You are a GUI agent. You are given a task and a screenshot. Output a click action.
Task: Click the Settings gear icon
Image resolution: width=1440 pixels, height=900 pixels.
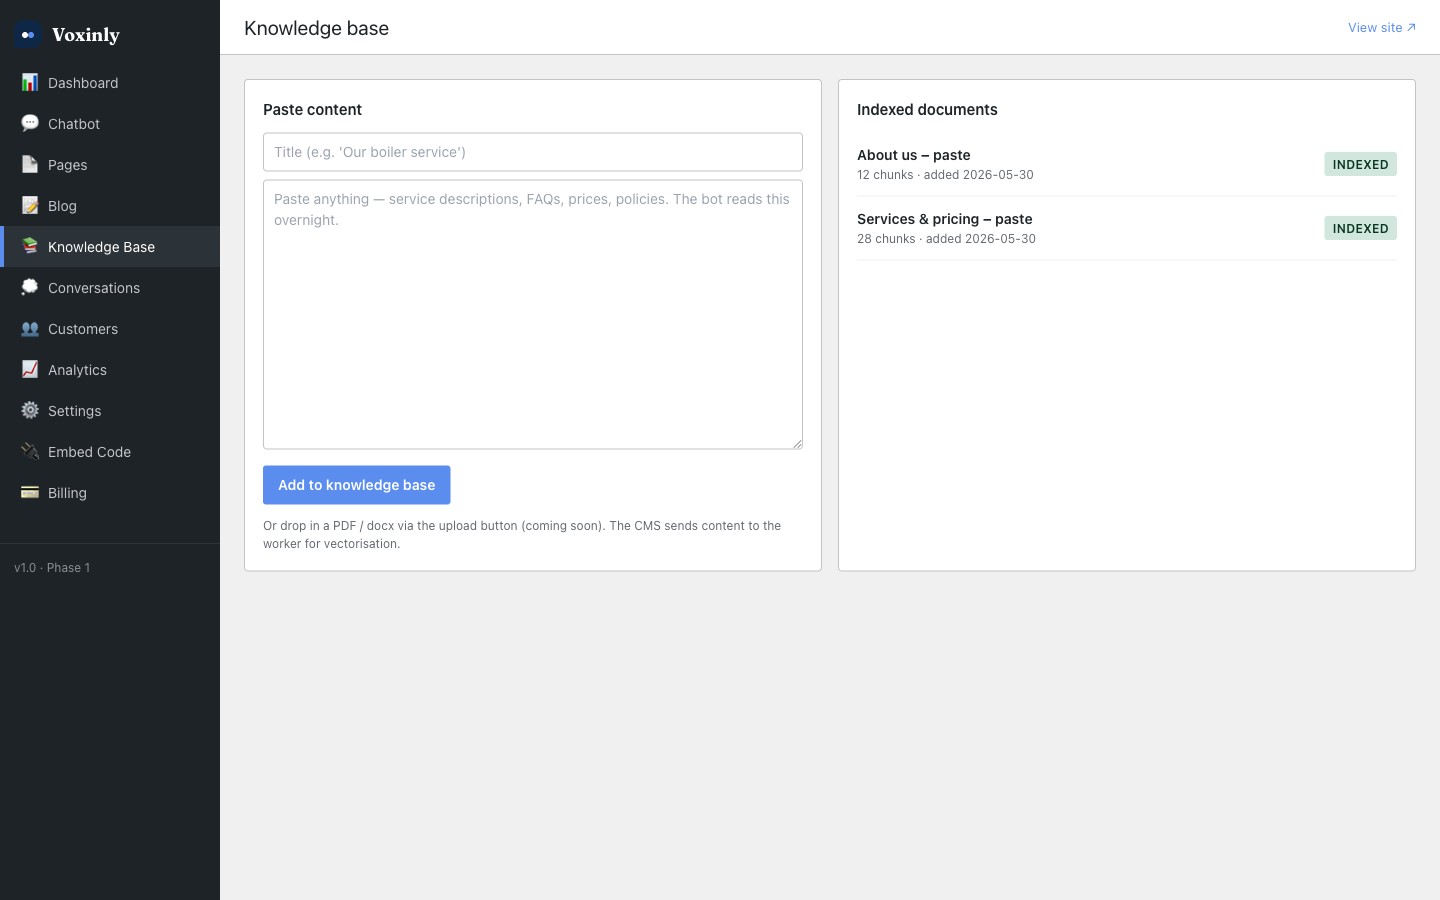click(x=30, y=410)
